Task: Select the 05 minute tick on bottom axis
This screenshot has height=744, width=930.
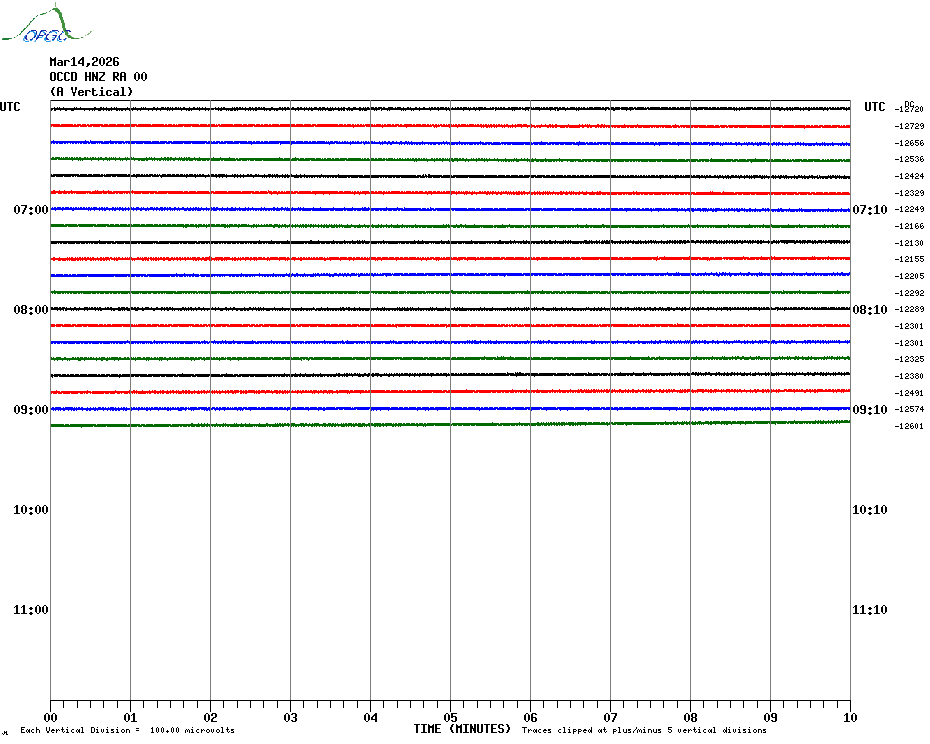Action: click(x=450, y=717)
